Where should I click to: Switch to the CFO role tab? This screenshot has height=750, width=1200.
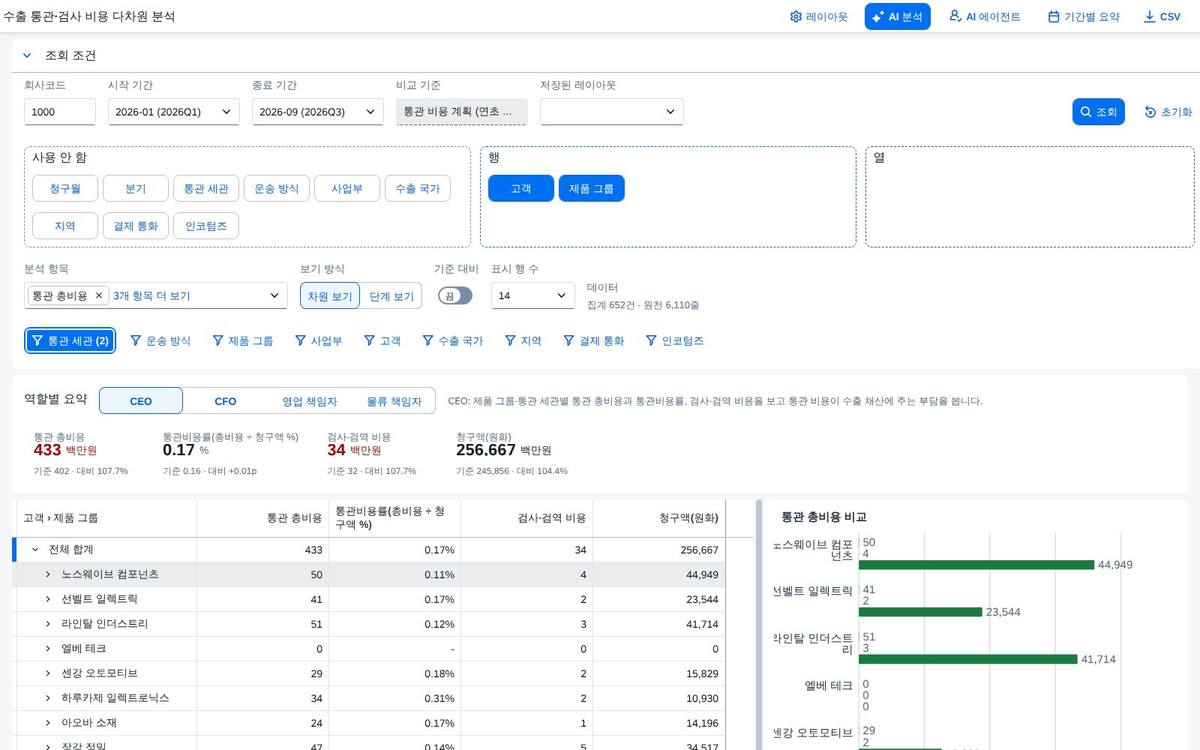(x=225, y=401)
